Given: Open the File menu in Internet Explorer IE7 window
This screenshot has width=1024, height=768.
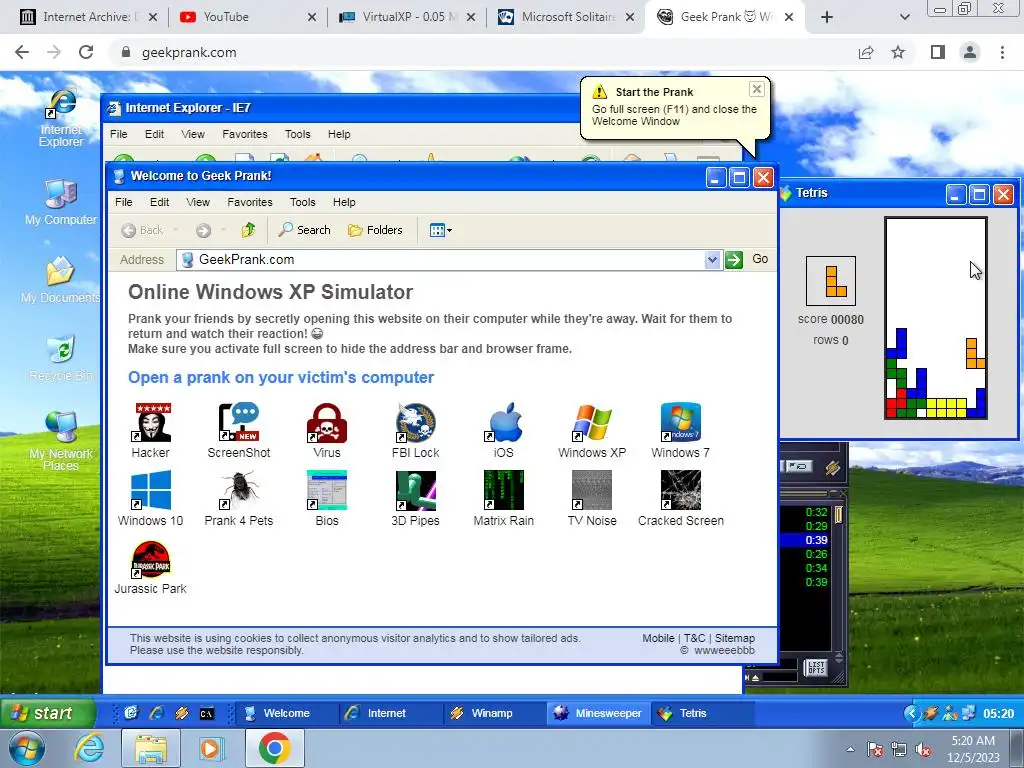Looking at the screenshot, I should (118, 135).
